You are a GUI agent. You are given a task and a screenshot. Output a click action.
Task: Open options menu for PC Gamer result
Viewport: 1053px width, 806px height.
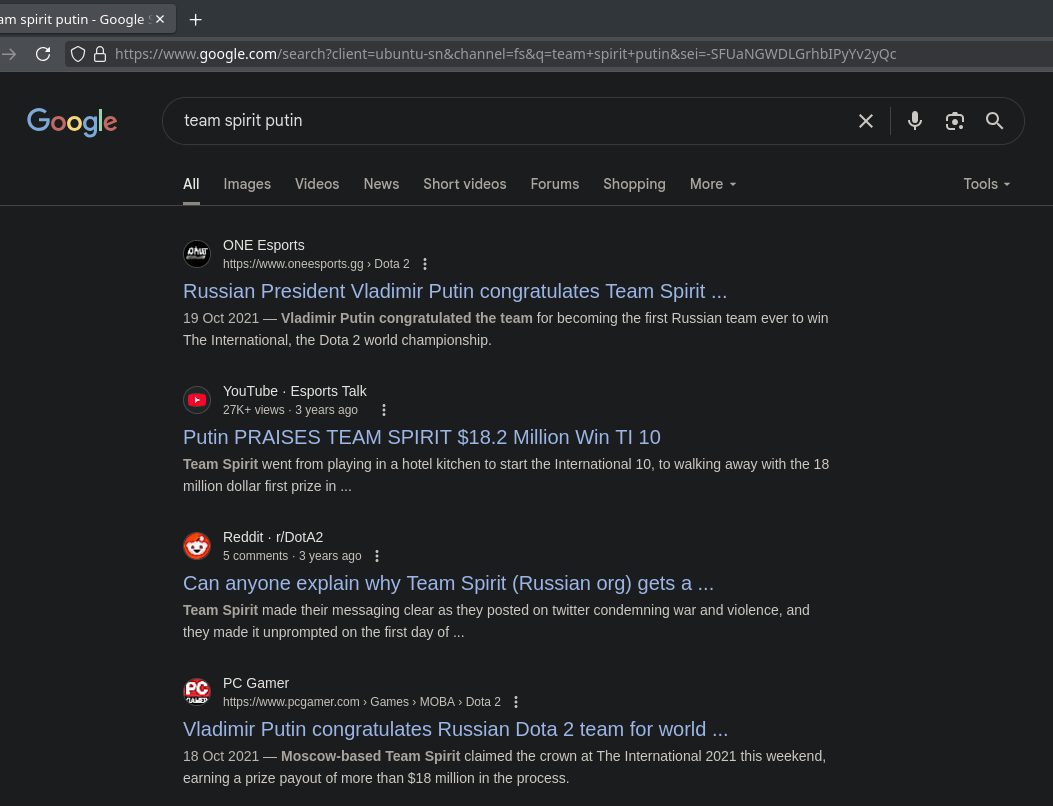(x=516, y=702)
